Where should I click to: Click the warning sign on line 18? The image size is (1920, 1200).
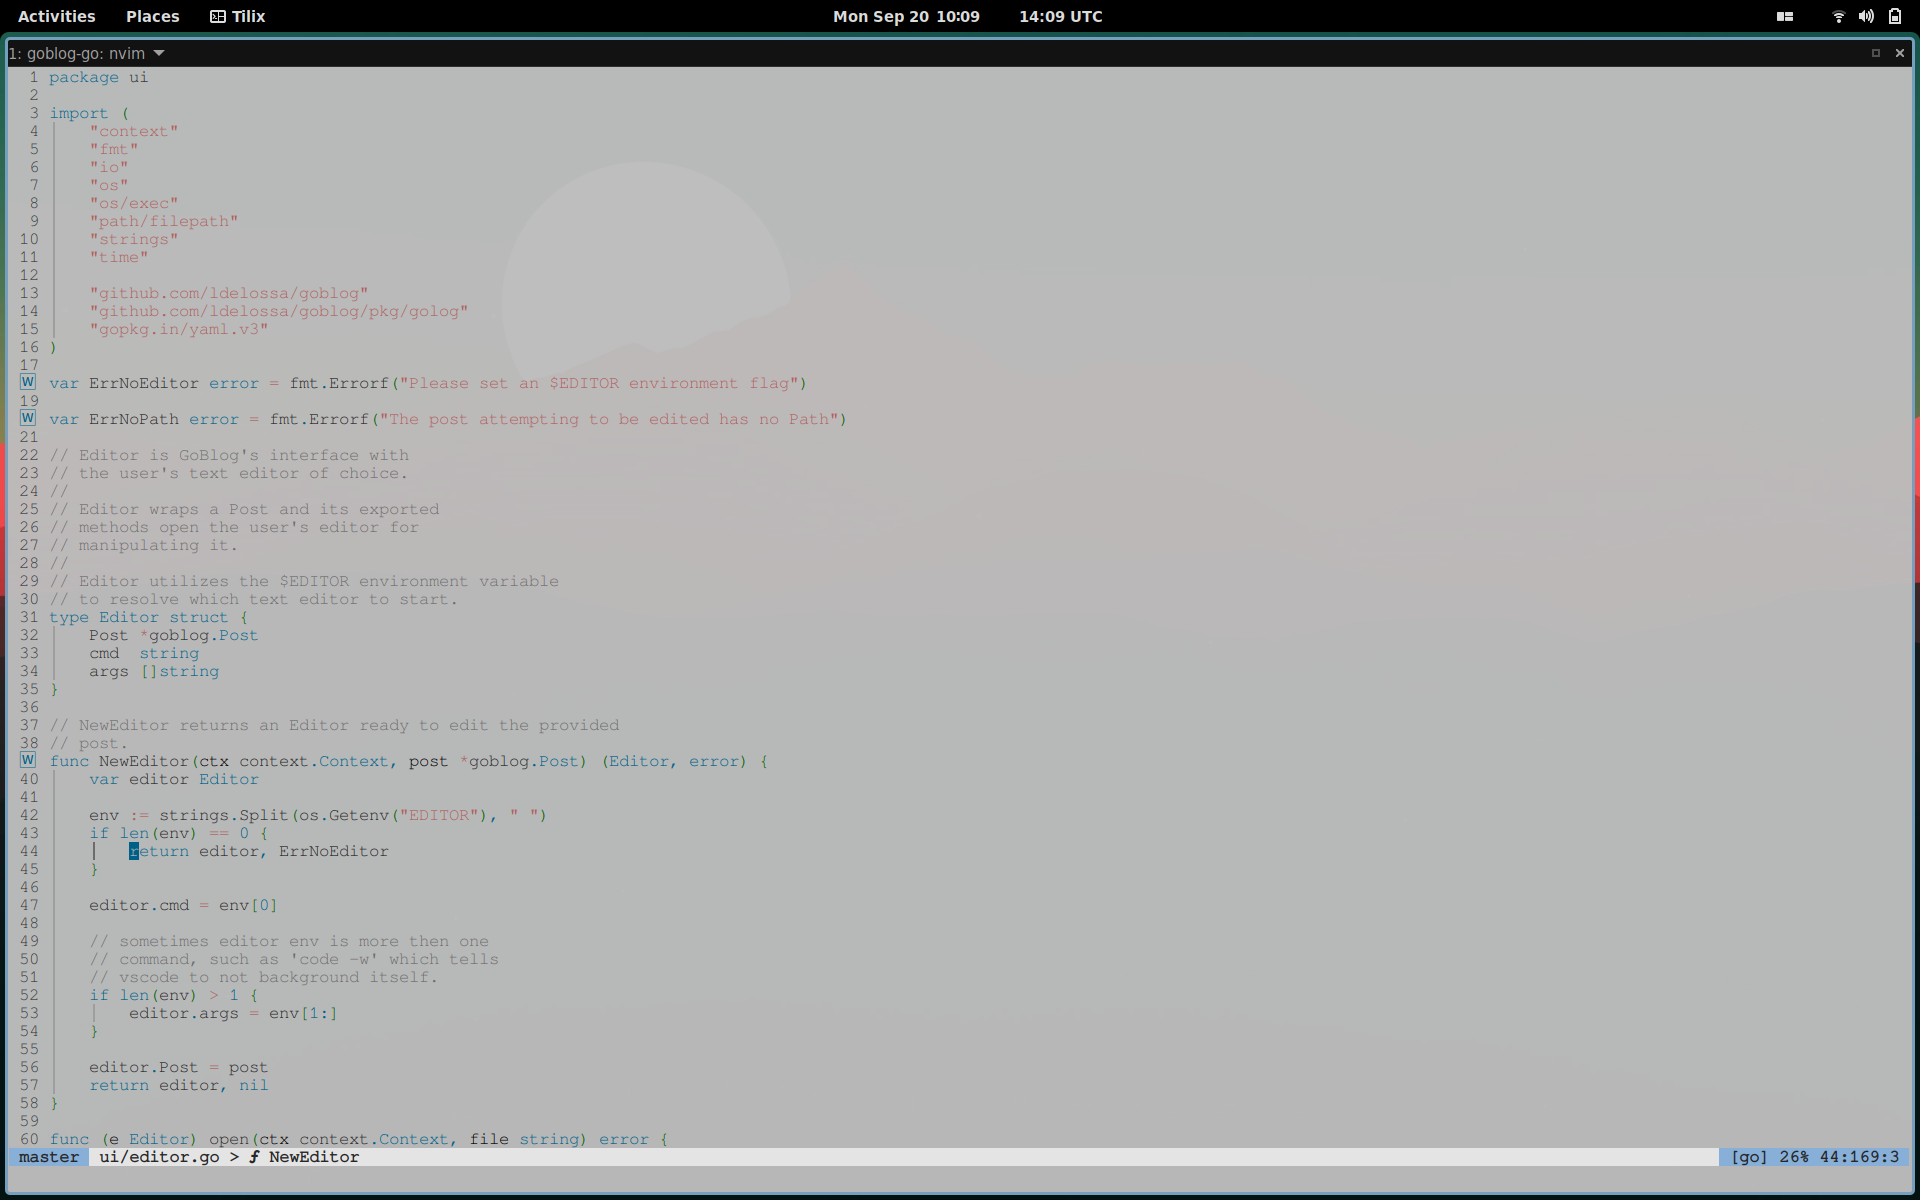pos(28,382)
